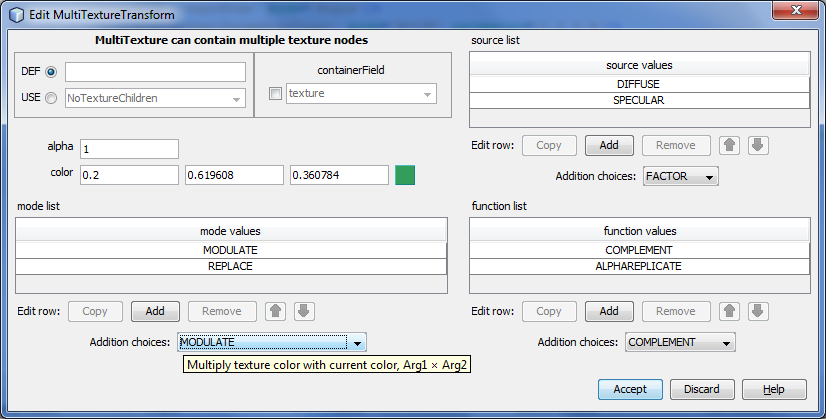This screenshot has height=419, width=826.
Task: Click the Accept button
Action: 630,389
